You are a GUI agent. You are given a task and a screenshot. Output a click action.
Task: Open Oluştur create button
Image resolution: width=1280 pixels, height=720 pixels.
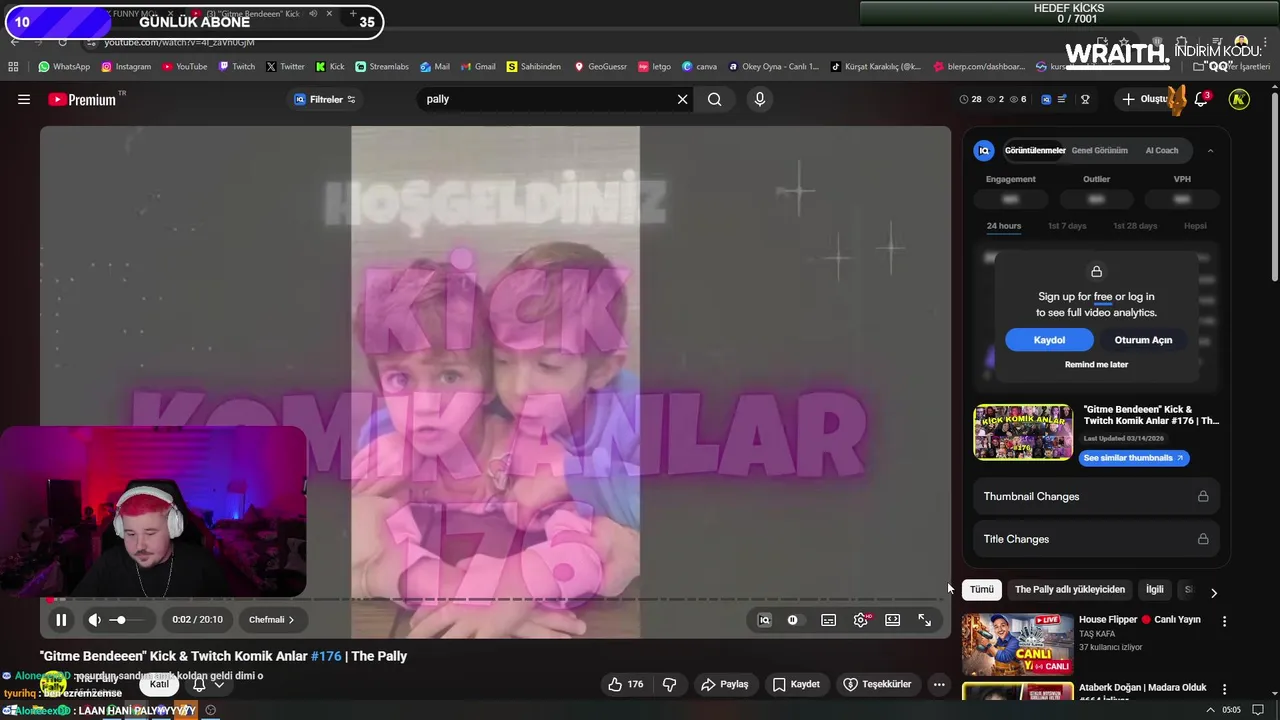(1146, 99)
